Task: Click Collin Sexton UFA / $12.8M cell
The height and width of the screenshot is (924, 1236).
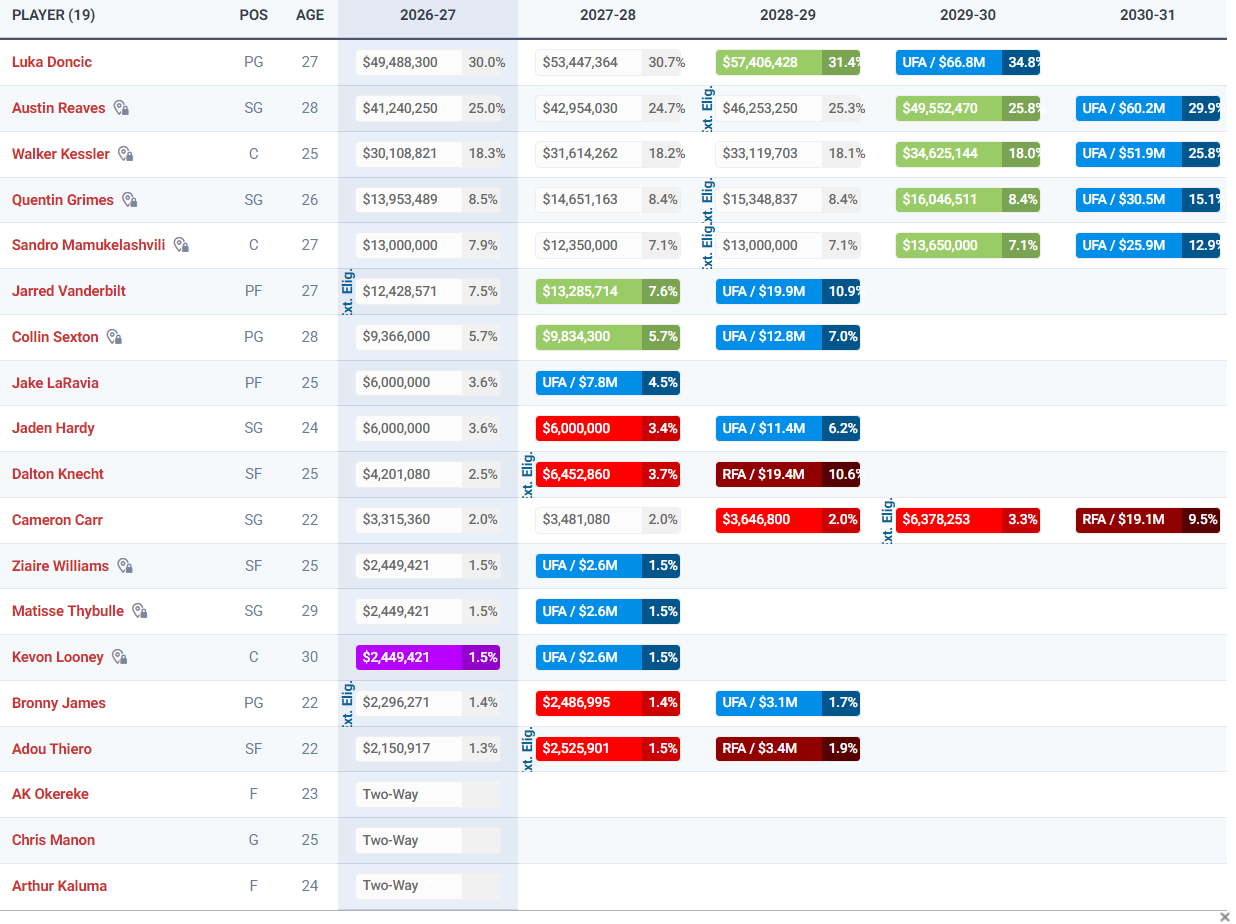Action: pyautogui.click(x=788, y=337)
